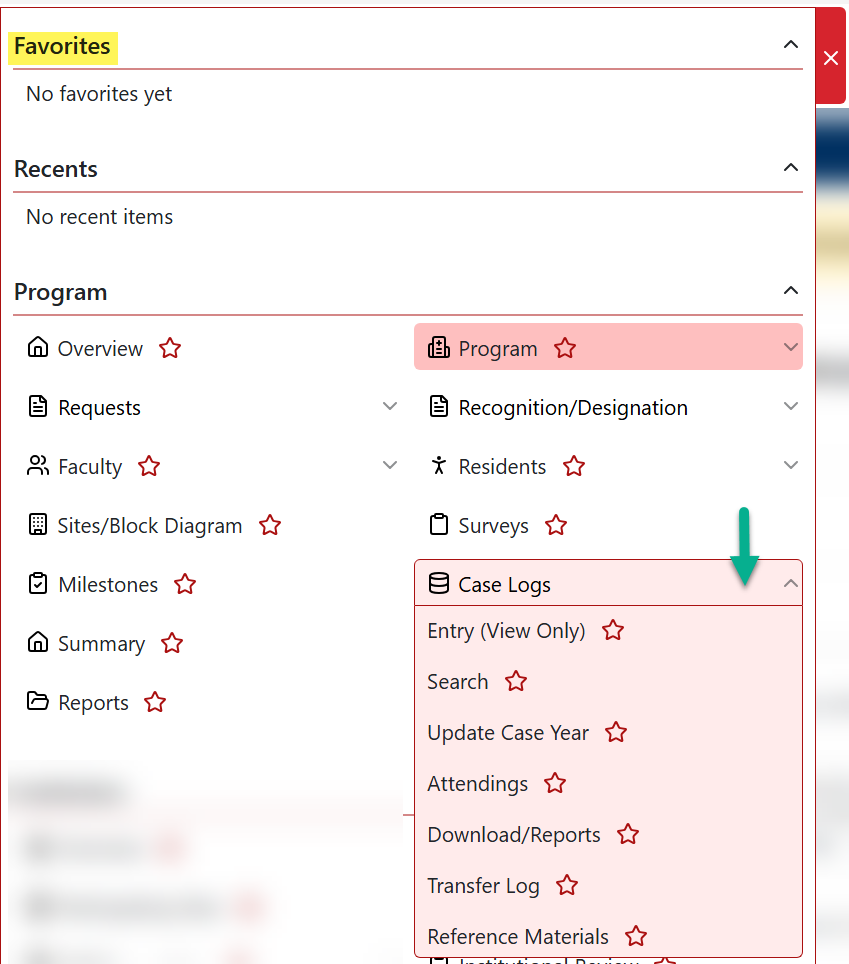Star the Sites/Block Diagram item

(x=269, y=525)
